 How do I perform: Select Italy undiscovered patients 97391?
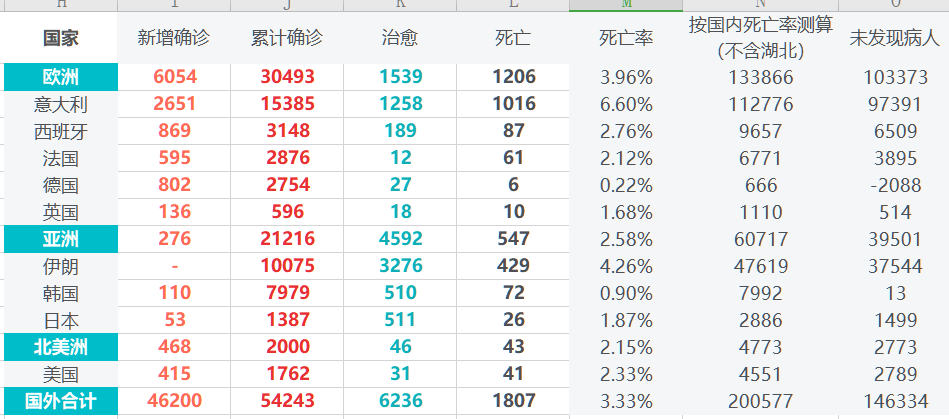895,104
